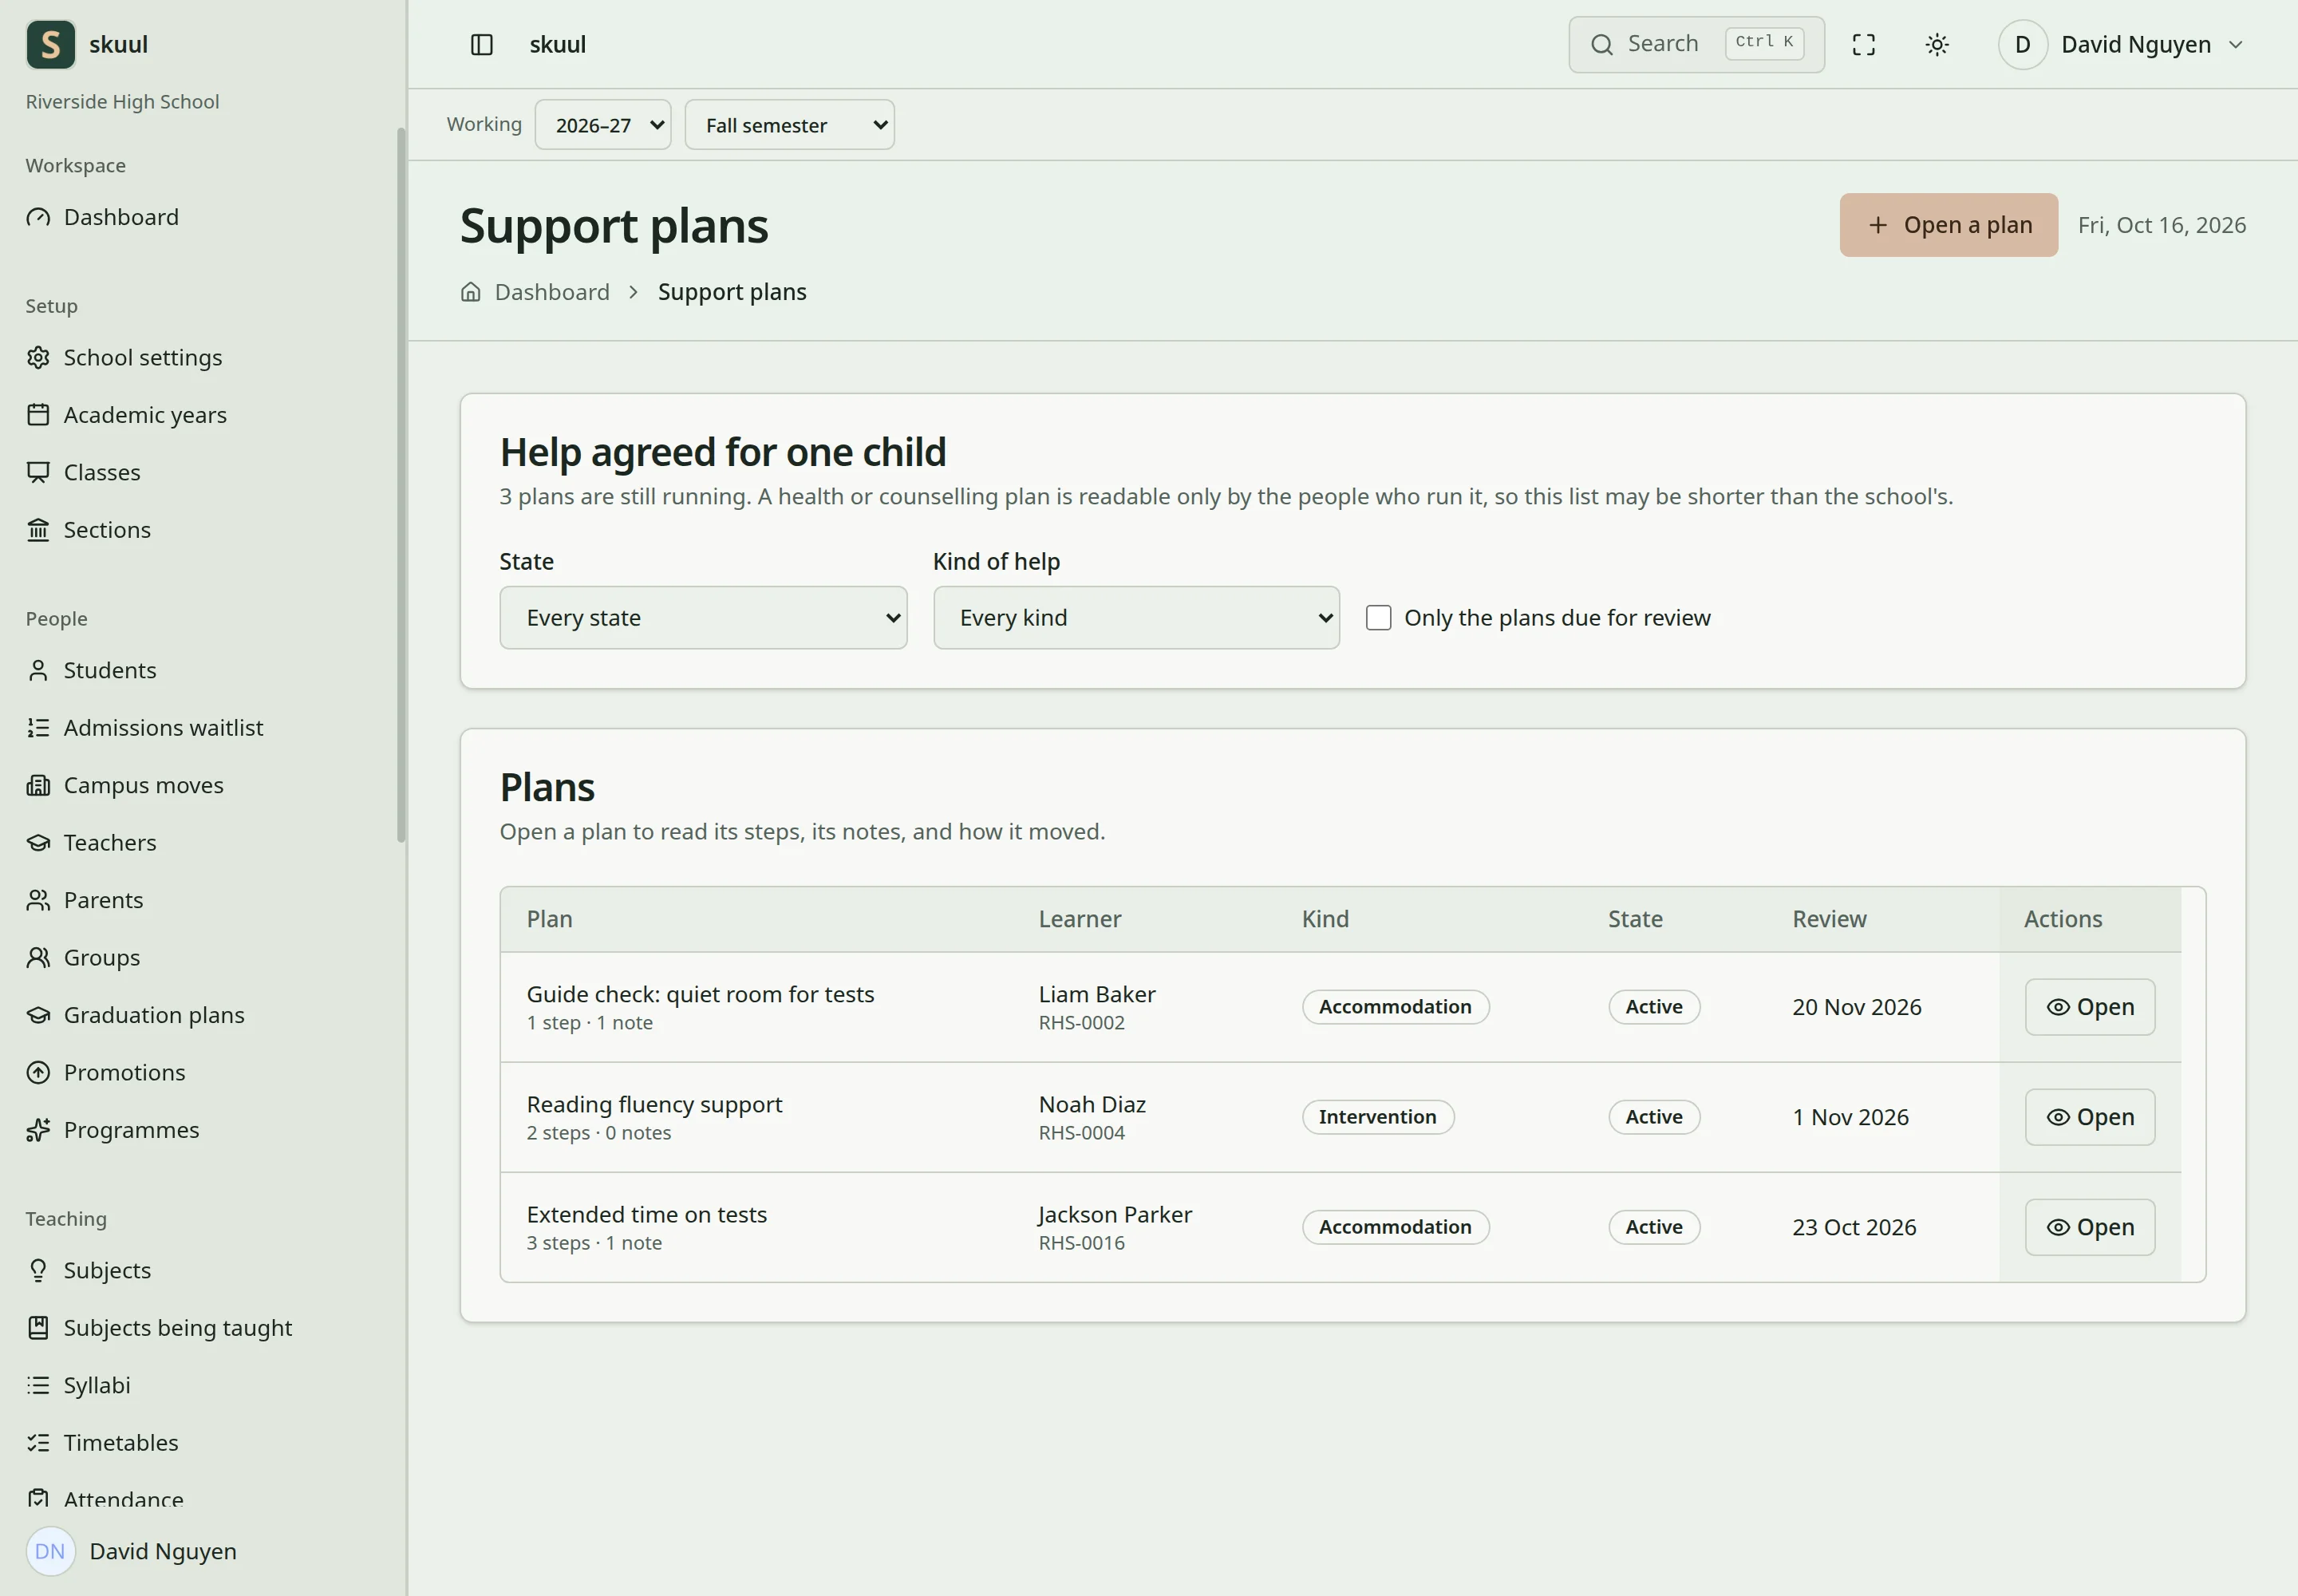The image size is (2298, 1596).
Task: Enter fullscreen mode with the expand icon
Action: [1863, 45]
